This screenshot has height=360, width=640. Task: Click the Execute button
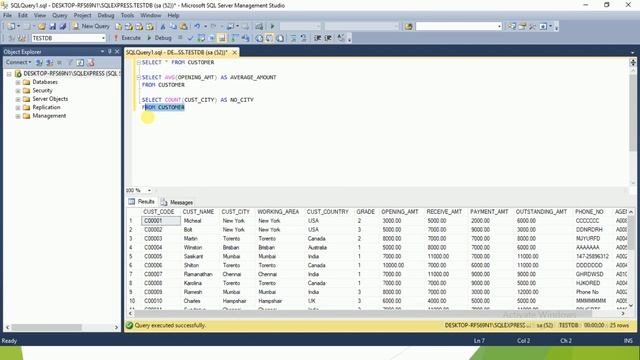pos(127,38)
